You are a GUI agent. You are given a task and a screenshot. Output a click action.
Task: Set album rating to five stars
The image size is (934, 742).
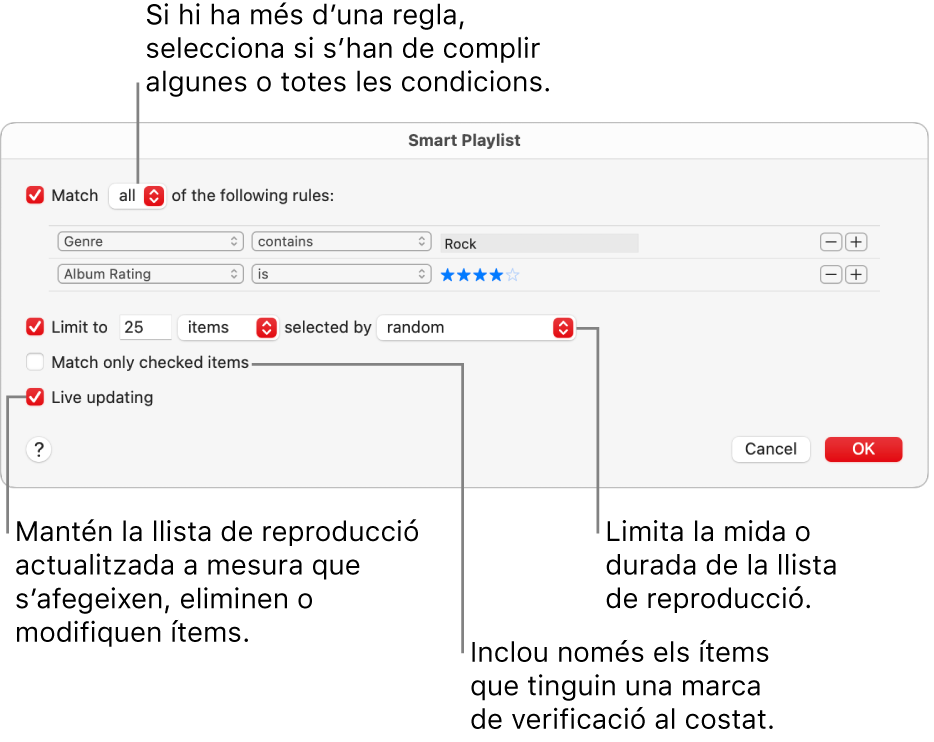click(512, 275)
